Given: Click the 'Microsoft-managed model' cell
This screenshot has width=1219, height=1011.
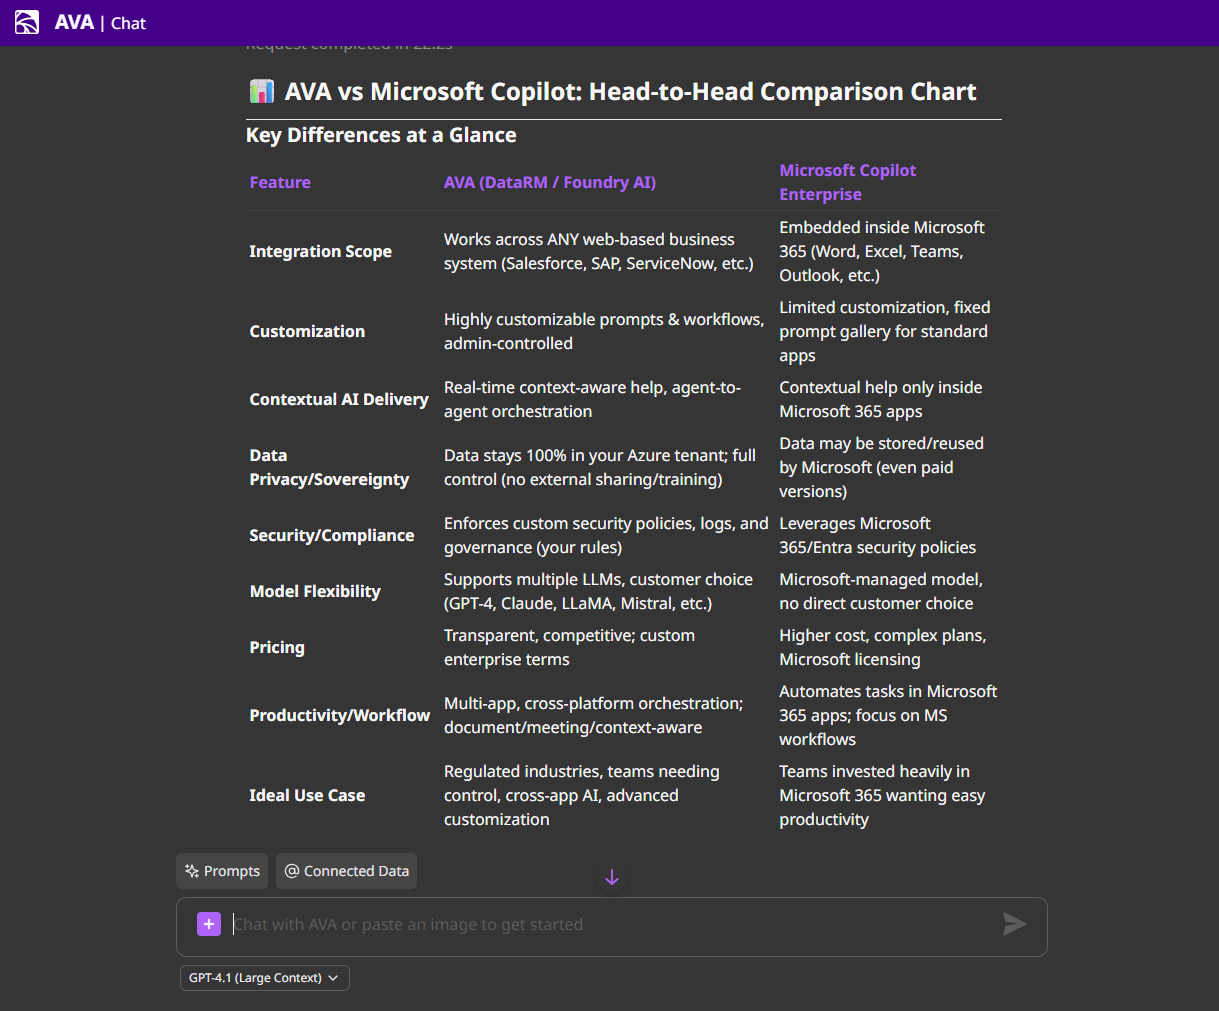Looking at the screenshot, I should tap(881, 591).
